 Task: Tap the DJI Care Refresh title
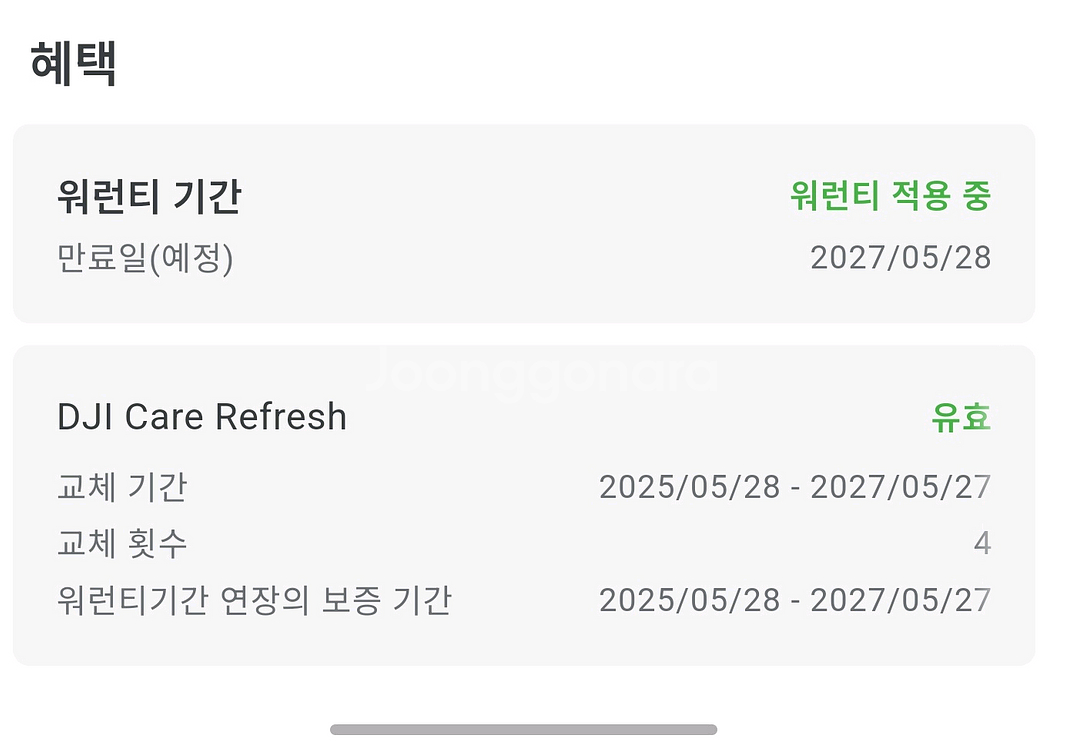pyautogui.click(x=202, y=417)
